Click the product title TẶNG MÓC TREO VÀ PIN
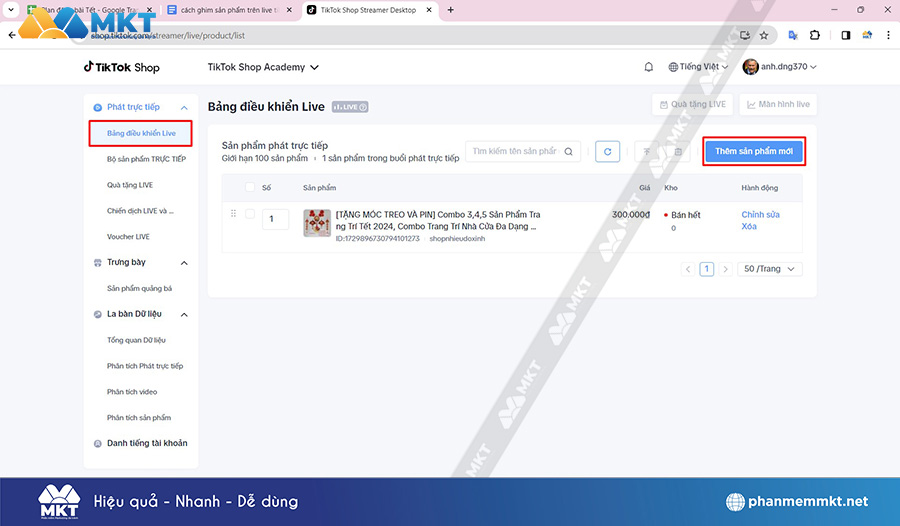This screenshot has width=900, height=526. pyautogui.click(x=438, y=221)
